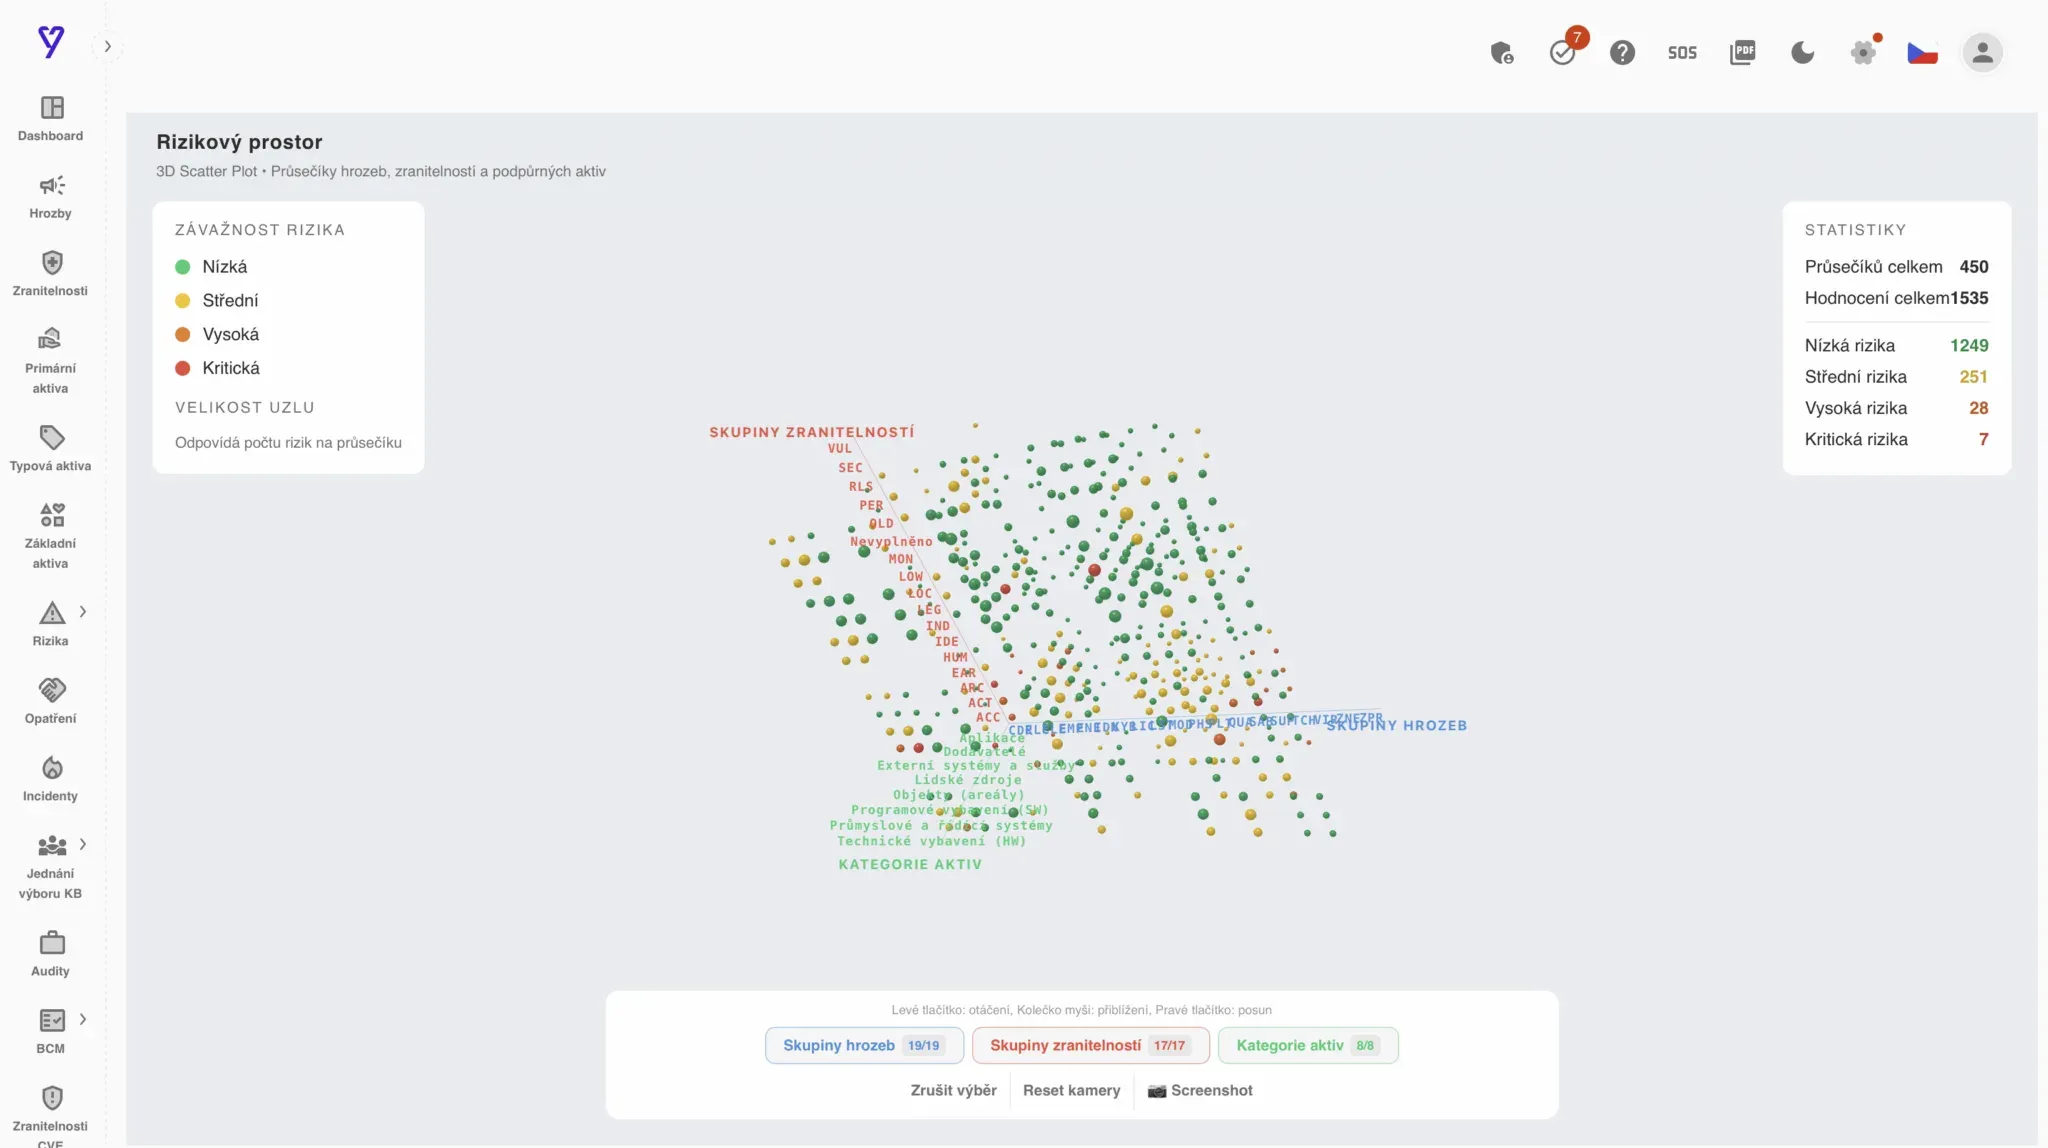Open Základní aktiva shapes icon
Screen dimensions: 2048x1148
52,515
